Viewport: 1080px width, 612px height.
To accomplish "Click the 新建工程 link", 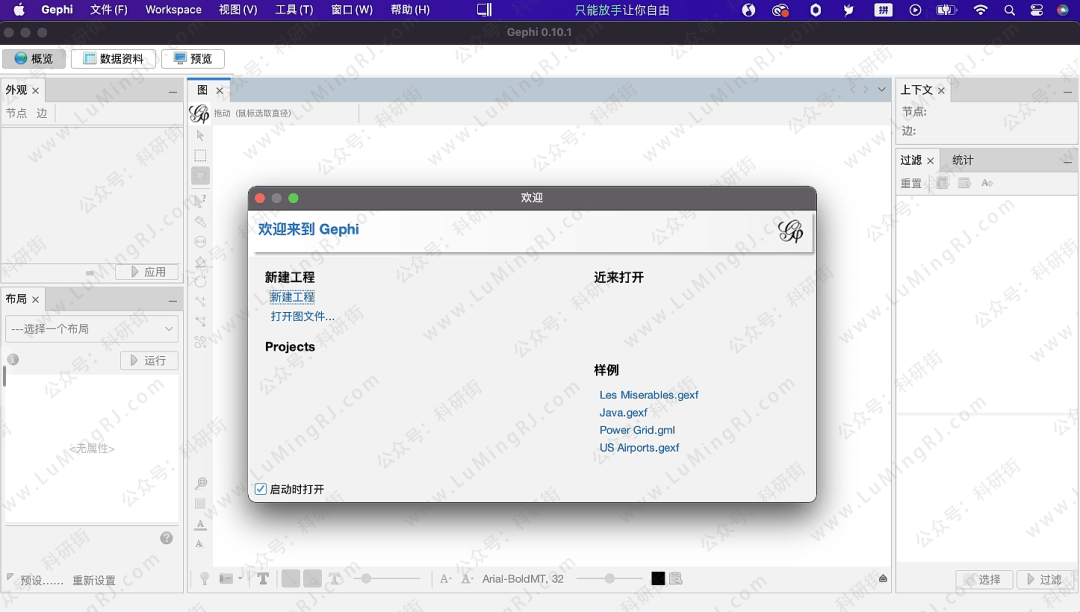I will (x=292, y=297).
